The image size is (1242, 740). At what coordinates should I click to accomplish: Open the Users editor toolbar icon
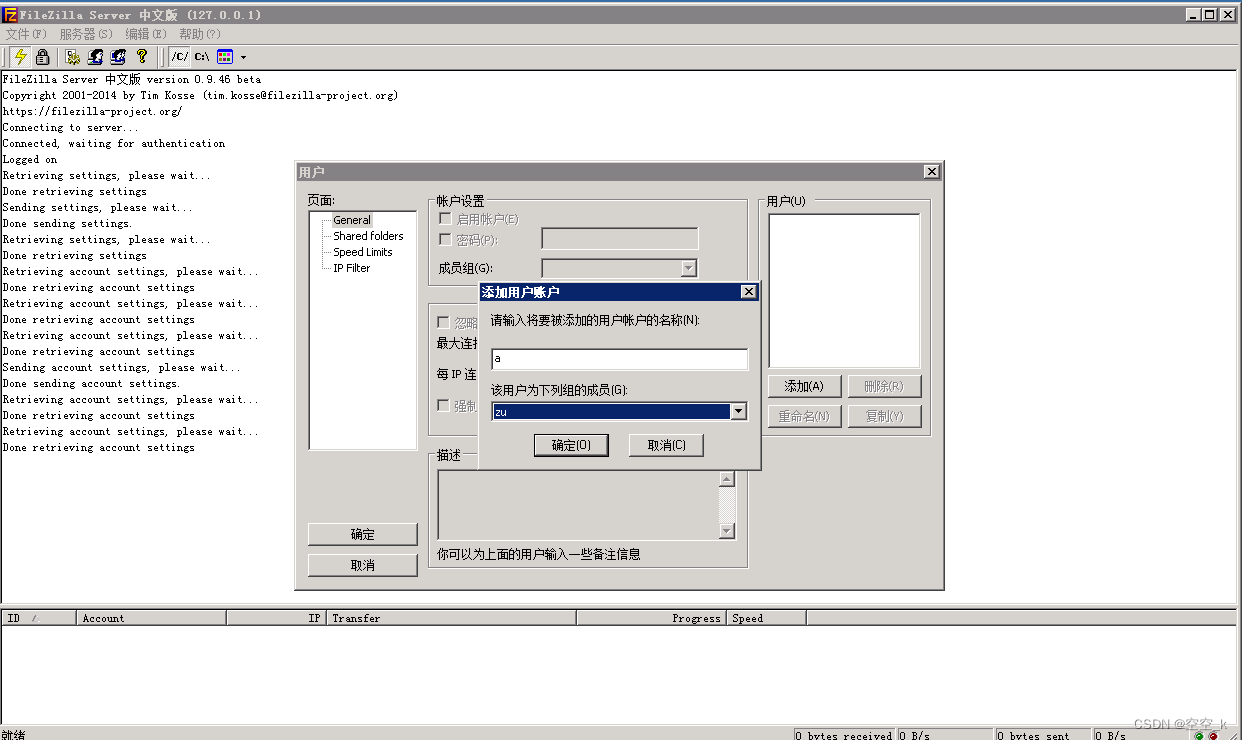tap(96, 57)
